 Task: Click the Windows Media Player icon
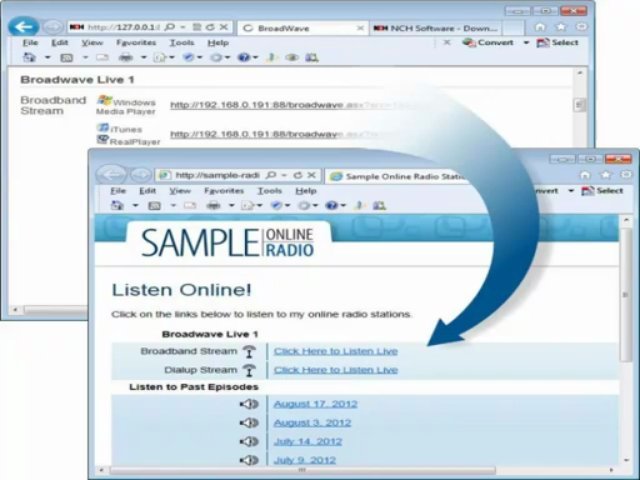(103, 101)
